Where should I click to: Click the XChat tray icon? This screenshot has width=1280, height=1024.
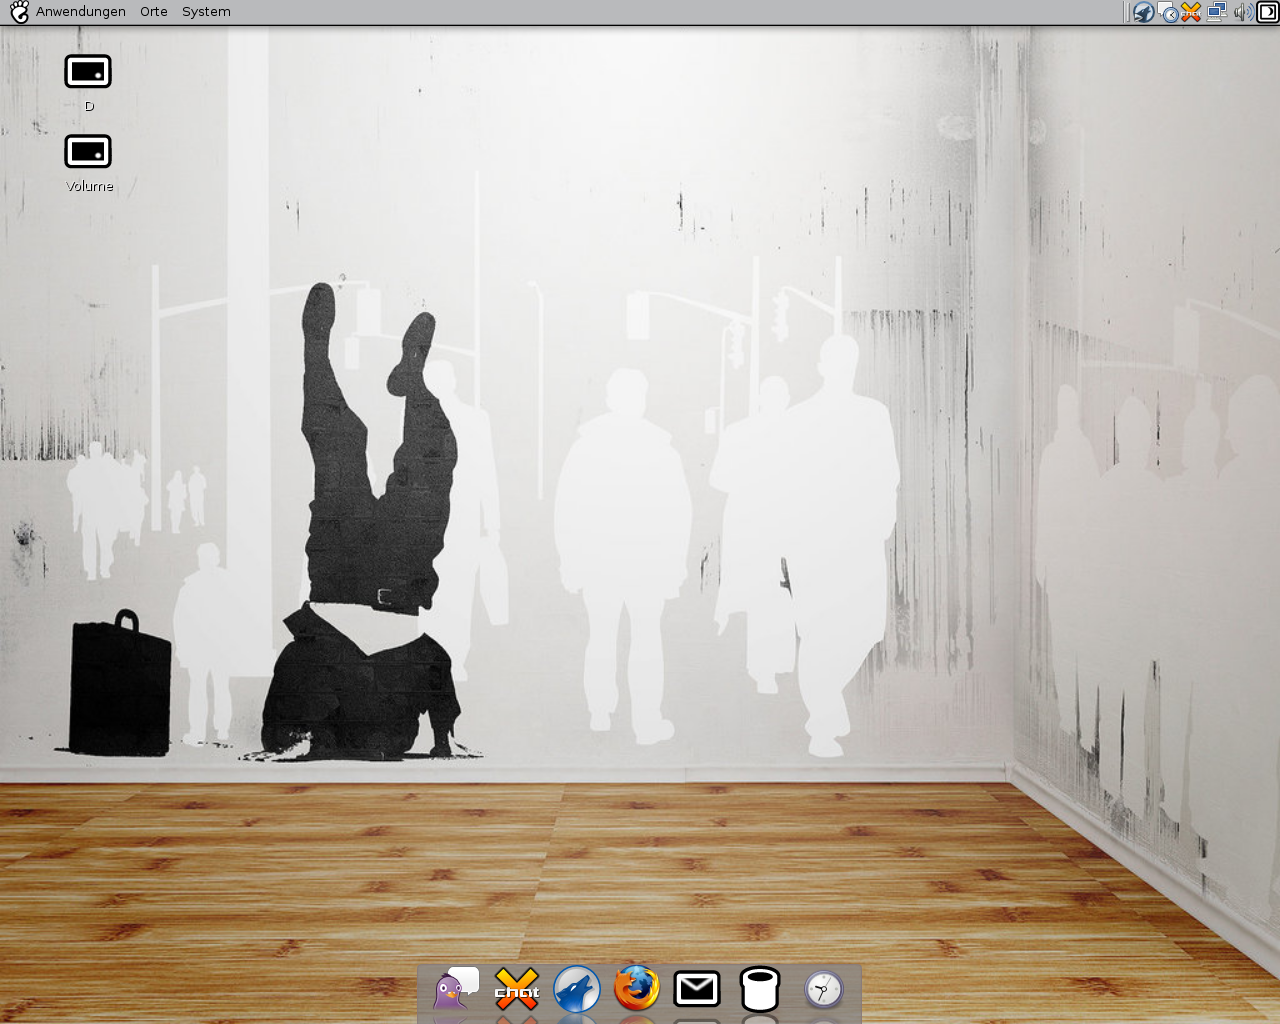coord(1191,12)
